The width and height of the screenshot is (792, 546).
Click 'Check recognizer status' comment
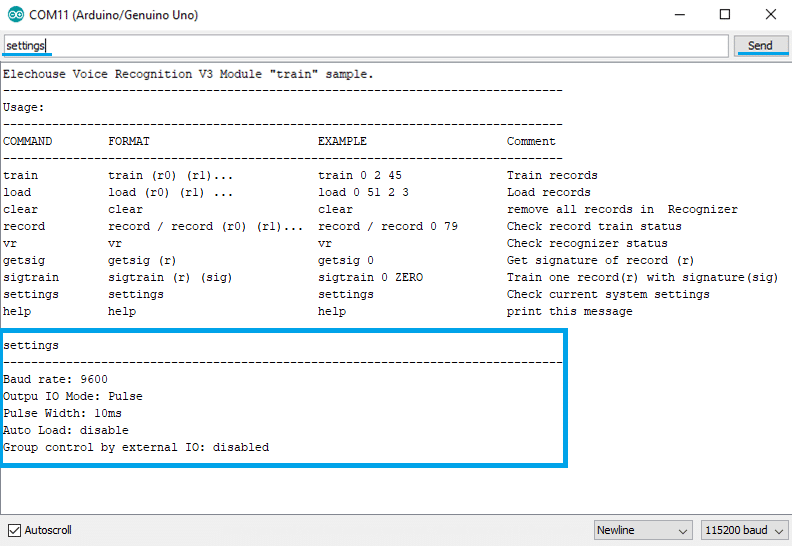[x=587, y=243]
